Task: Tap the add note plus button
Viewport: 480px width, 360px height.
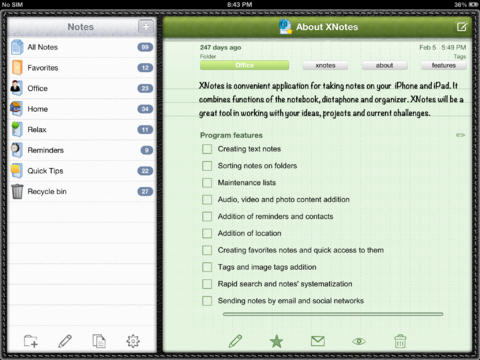Action: 146,27
